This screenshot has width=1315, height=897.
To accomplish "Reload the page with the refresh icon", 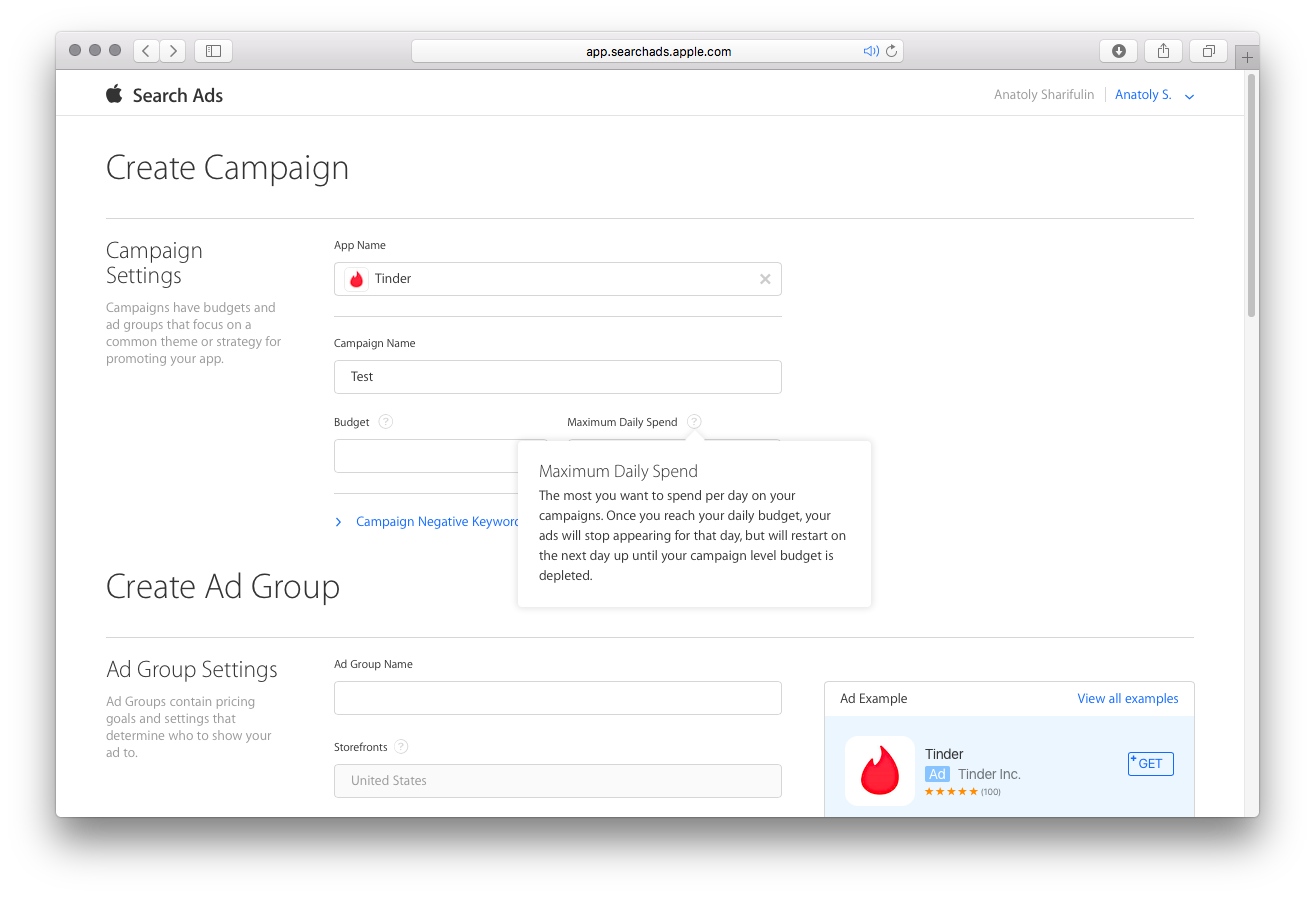I will [891, 51].
